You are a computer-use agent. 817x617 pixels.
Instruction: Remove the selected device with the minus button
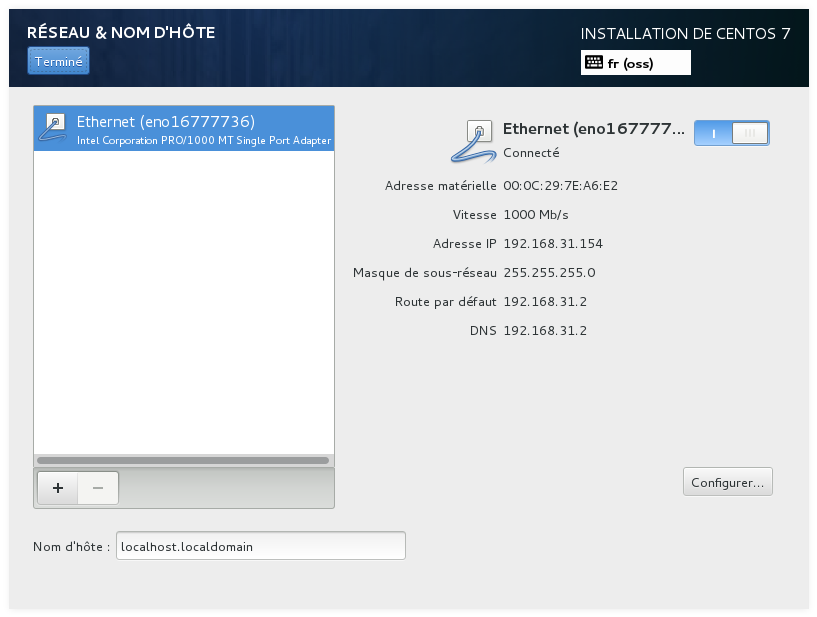coord(98,488)
